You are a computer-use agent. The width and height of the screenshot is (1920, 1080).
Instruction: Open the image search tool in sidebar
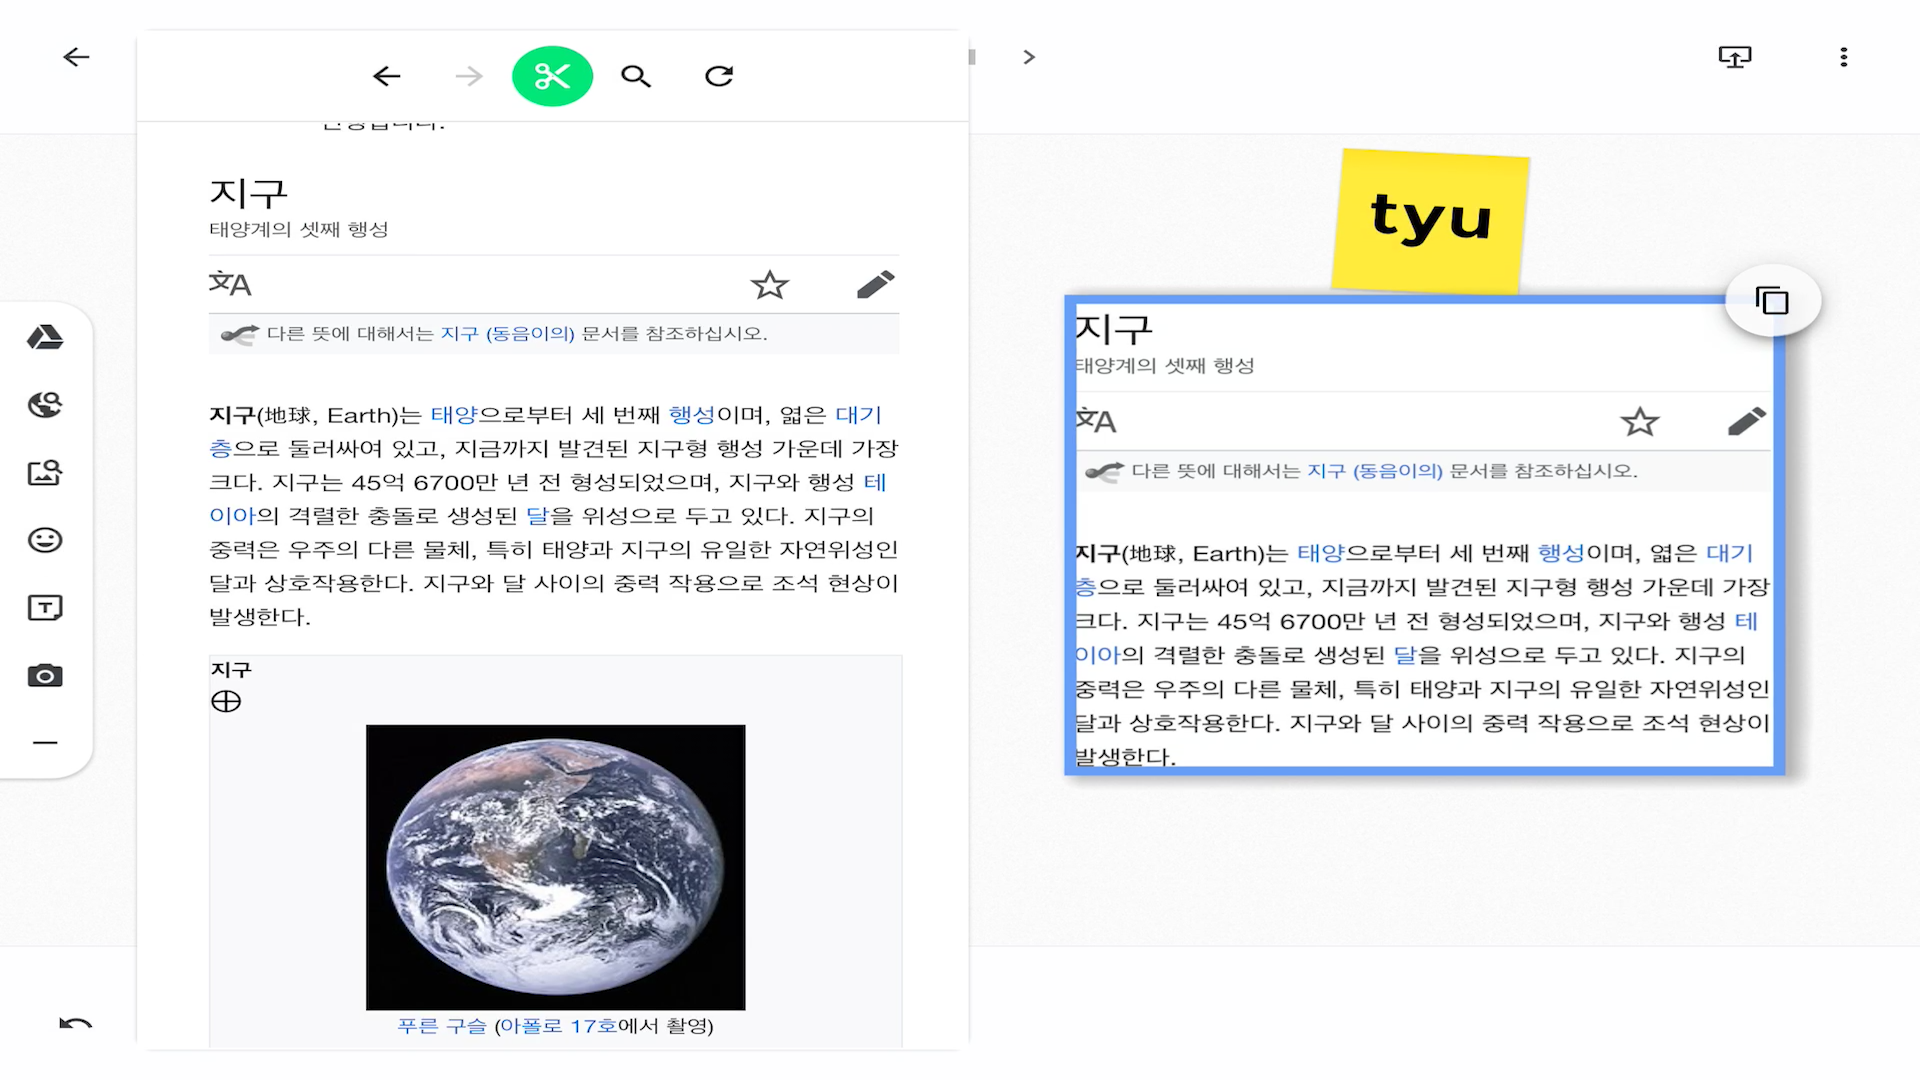pyautogui.click(x=45, y=472)
